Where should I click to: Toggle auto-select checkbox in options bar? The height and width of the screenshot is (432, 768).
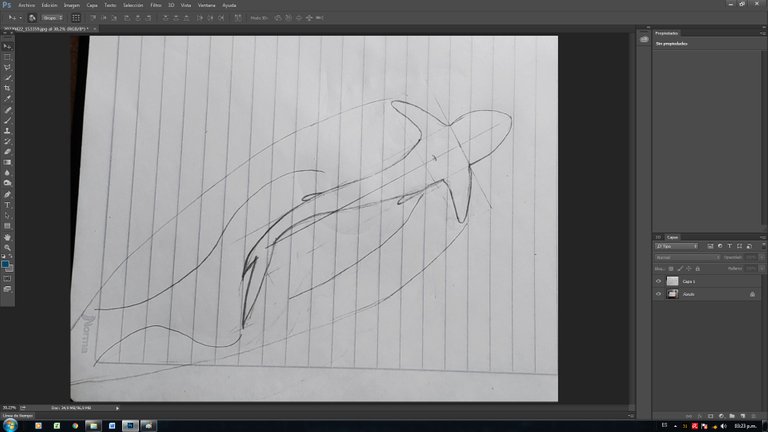tap(32, 18)
